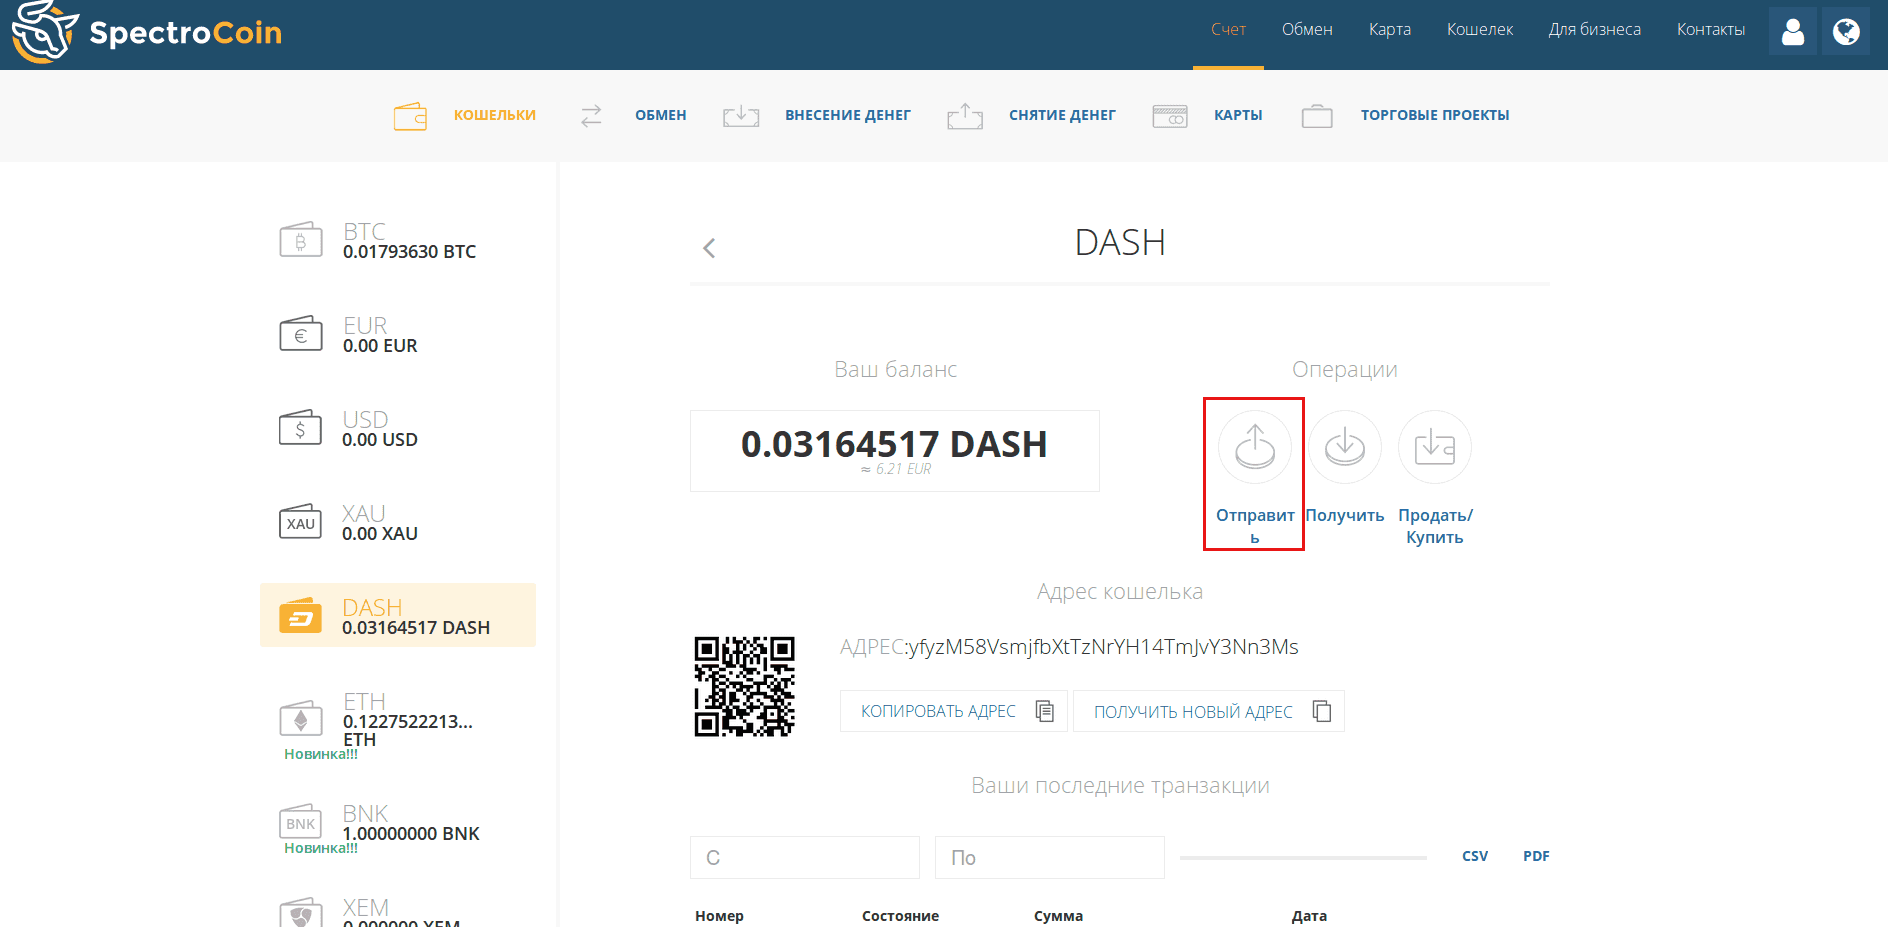This screenshot has width=1888, height=927.
Task: Select the BTC wallet icon
Action: point(300,240)
